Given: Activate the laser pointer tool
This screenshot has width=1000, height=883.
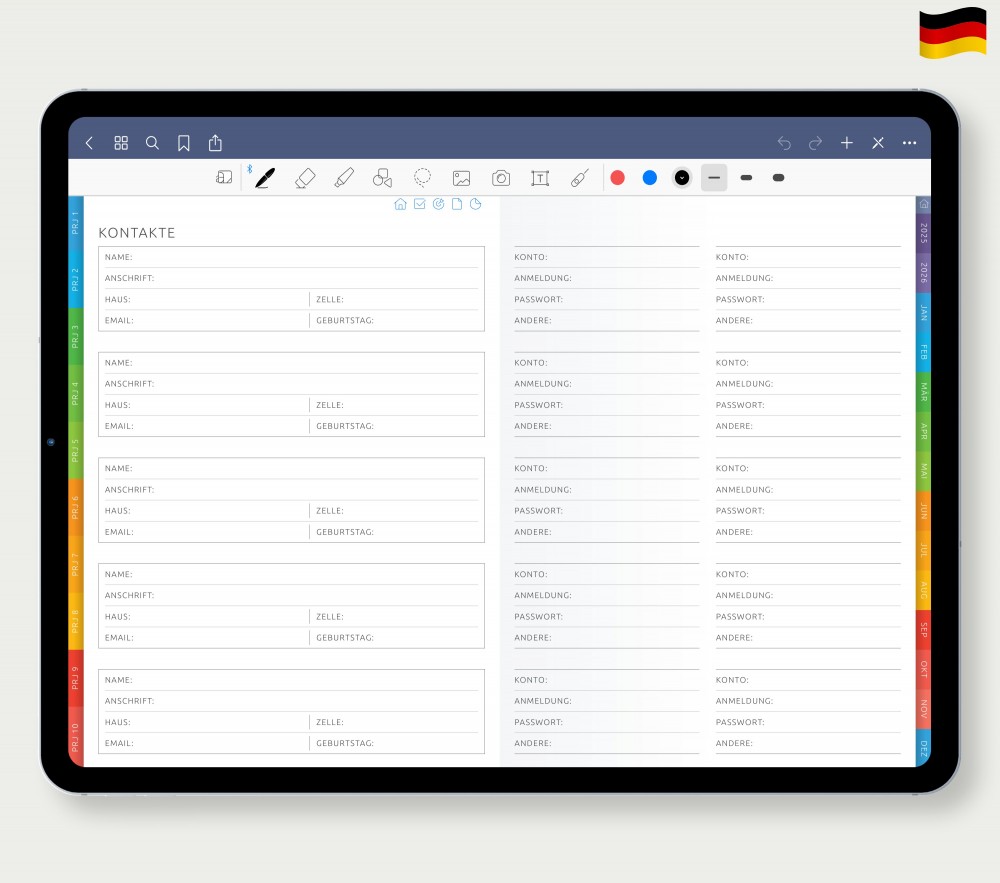Looking at the screenshot, I should [x=580, y=178].
